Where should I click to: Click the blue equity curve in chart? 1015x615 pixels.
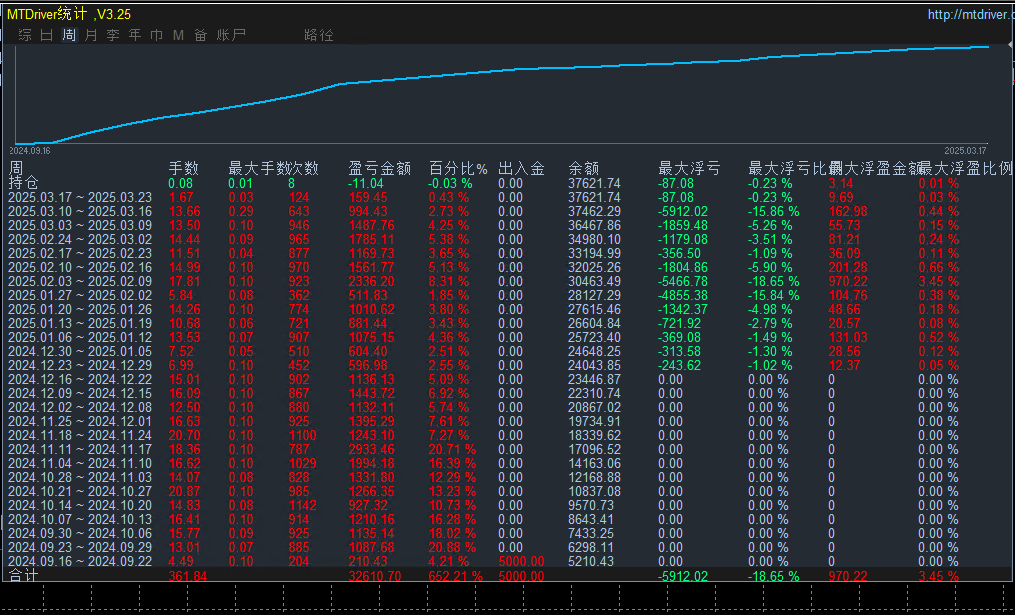click(500, 72)
